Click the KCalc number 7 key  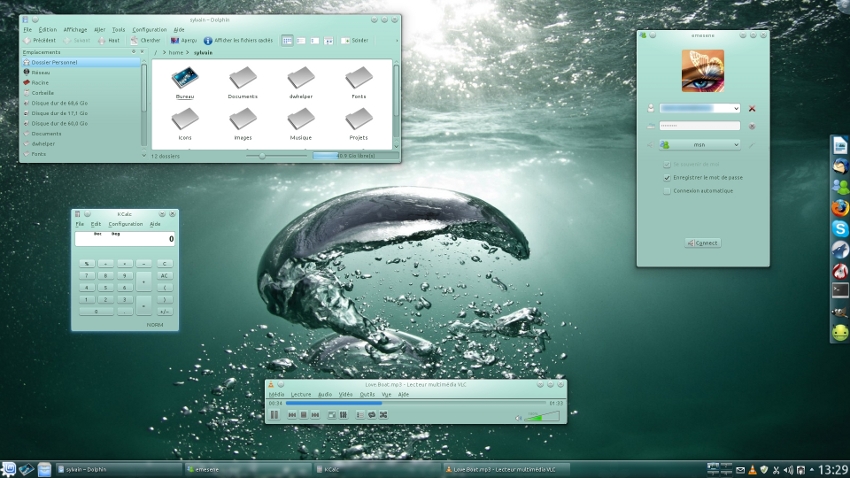(x=86, y=275)
